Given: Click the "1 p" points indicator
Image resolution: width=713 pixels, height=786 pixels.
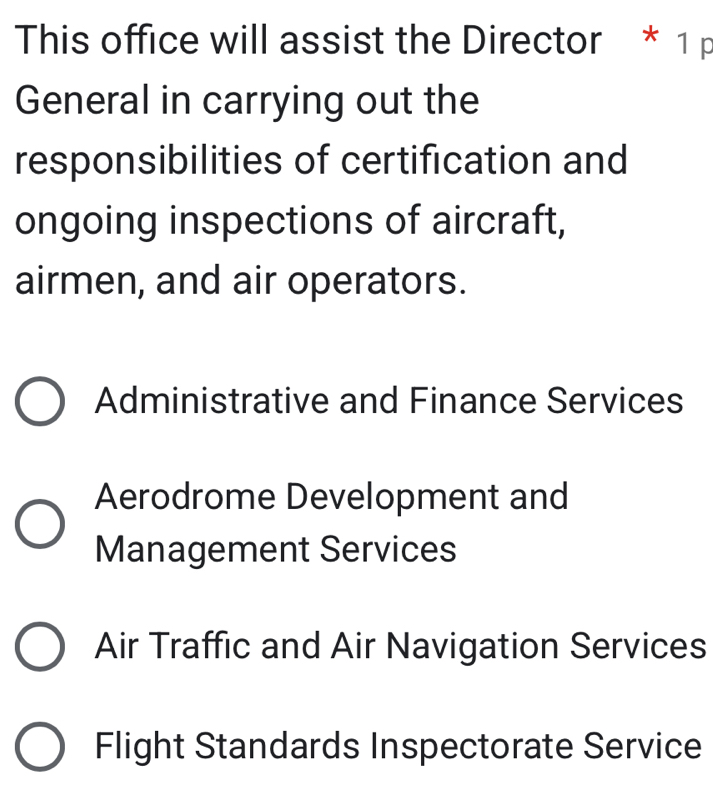Looking at the screenshot, I should point(694,44).
